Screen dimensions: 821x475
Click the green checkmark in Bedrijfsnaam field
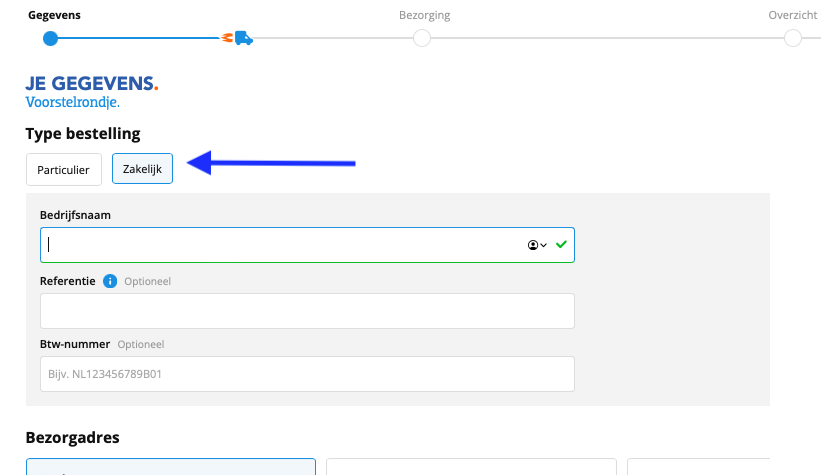coord(561,245)
